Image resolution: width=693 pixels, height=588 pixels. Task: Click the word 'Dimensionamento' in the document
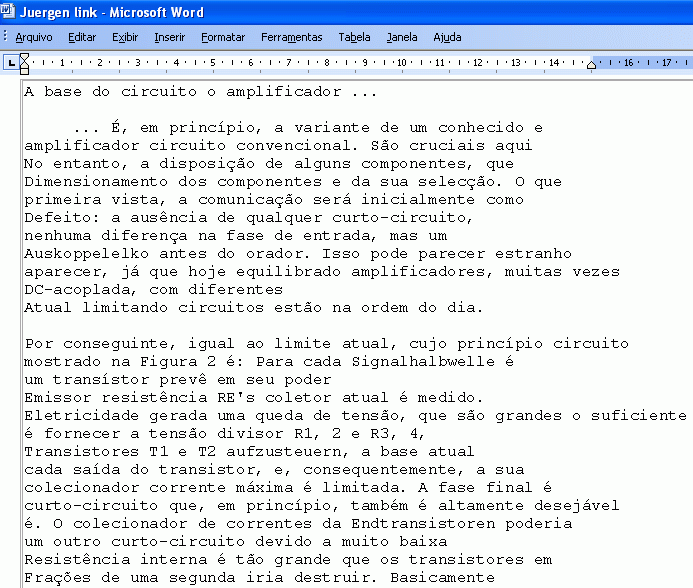96,182
